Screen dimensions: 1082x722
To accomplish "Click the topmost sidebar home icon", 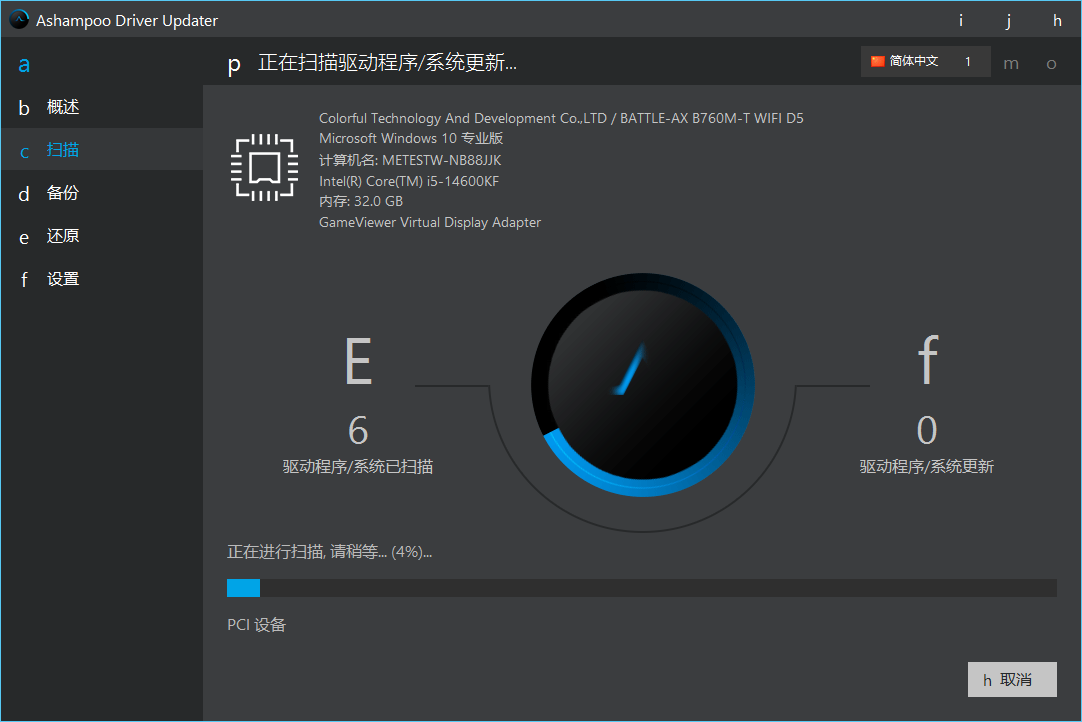I will [x=24, y=64].
